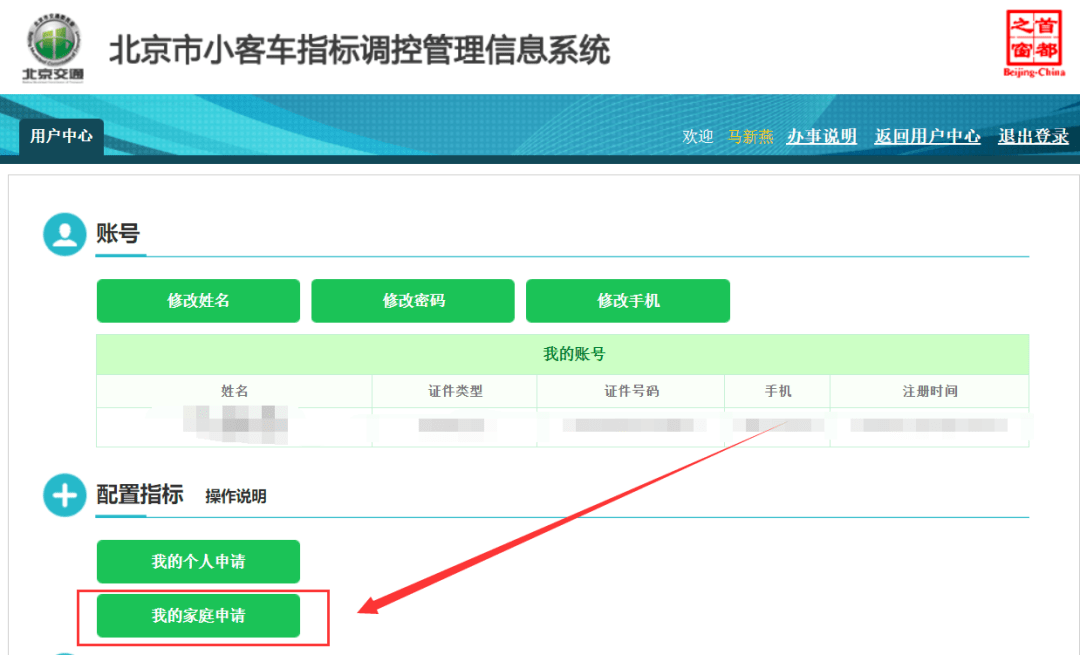Switch to the 用户中心 tab
Viewport: 1080px width, 655px height.
pos(61,136)
